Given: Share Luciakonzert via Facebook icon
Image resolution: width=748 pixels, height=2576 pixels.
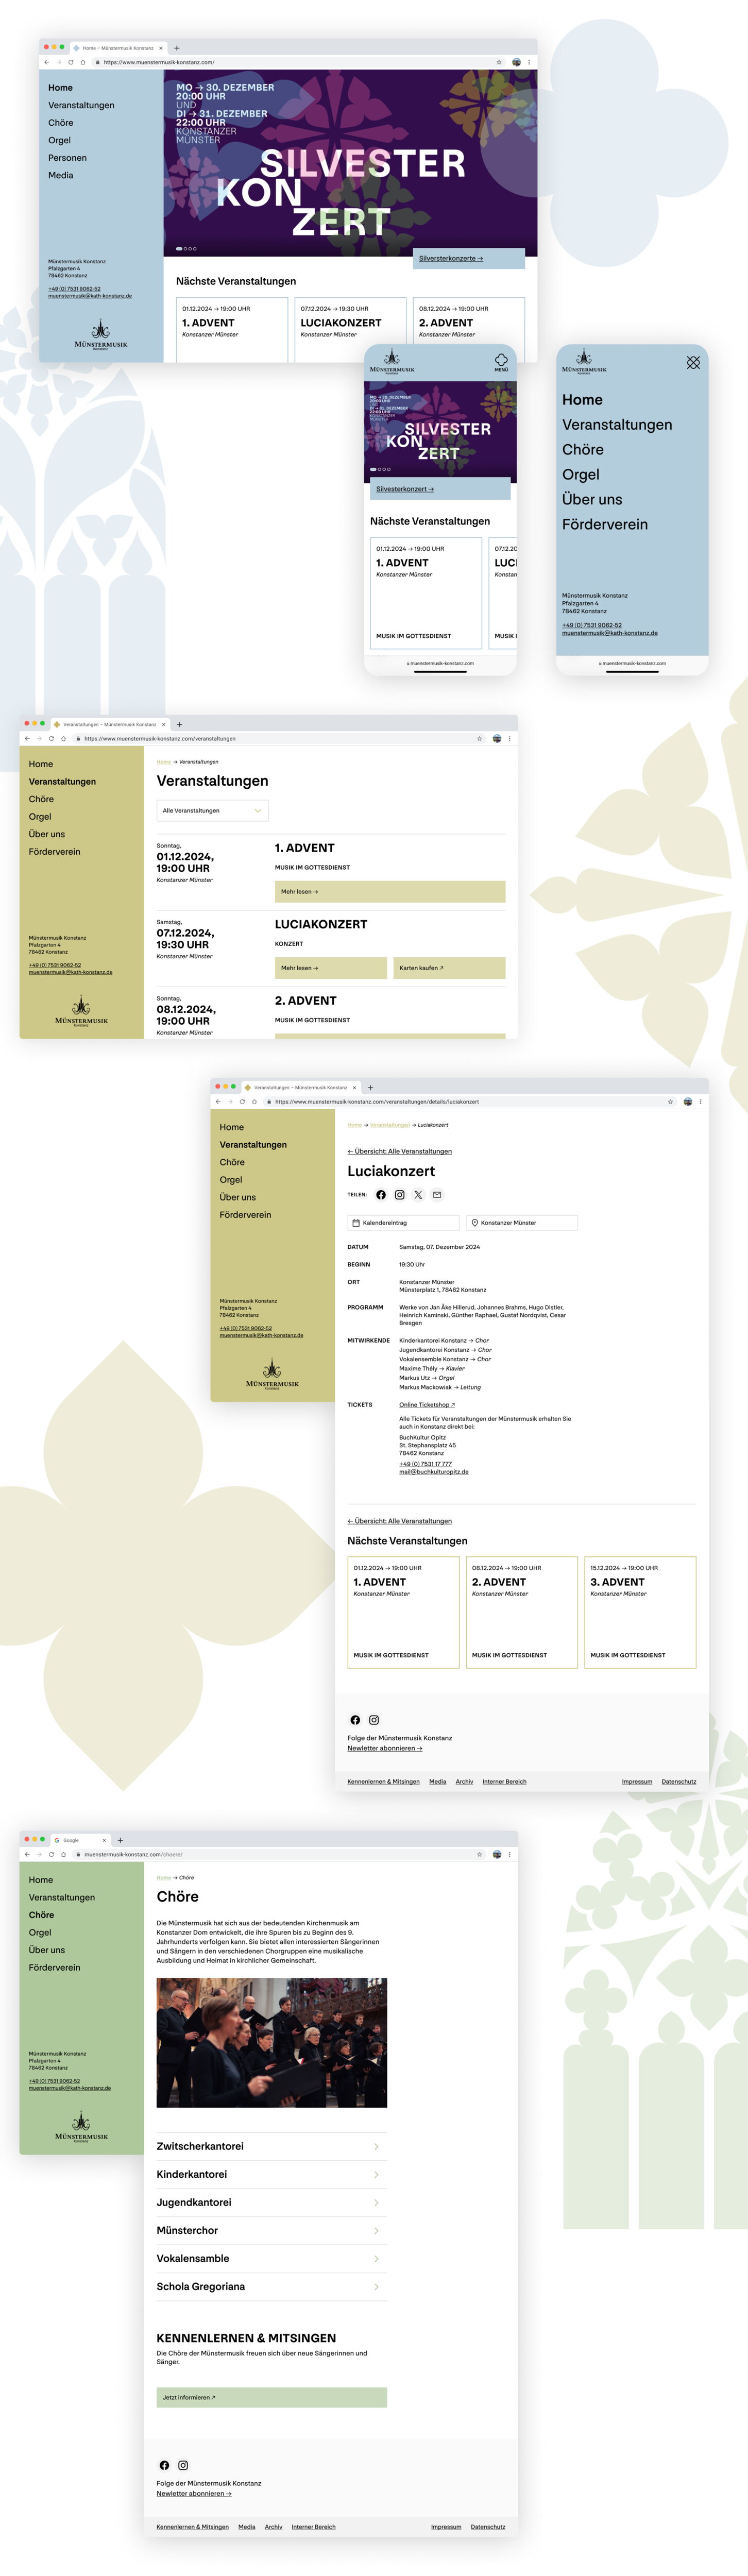Looking at the screenshot, I should tap(381, 1195).
